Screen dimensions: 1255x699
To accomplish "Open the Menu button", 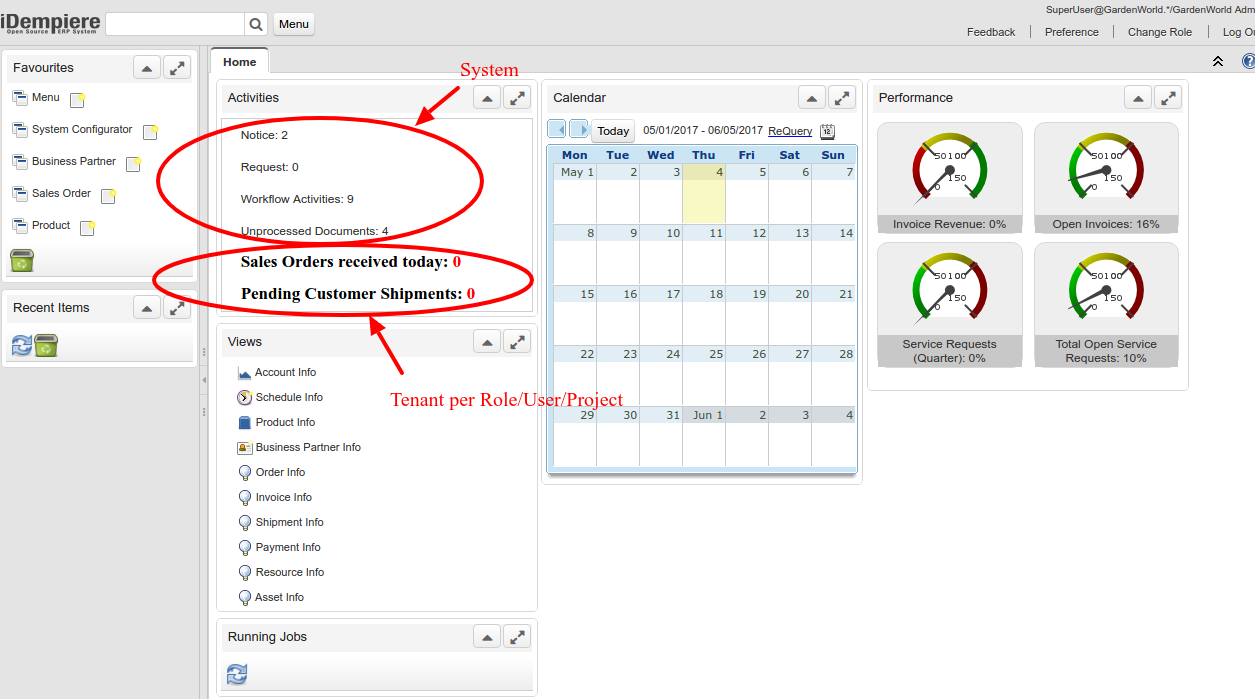I will pyautogui.click(x=293, y=24).
